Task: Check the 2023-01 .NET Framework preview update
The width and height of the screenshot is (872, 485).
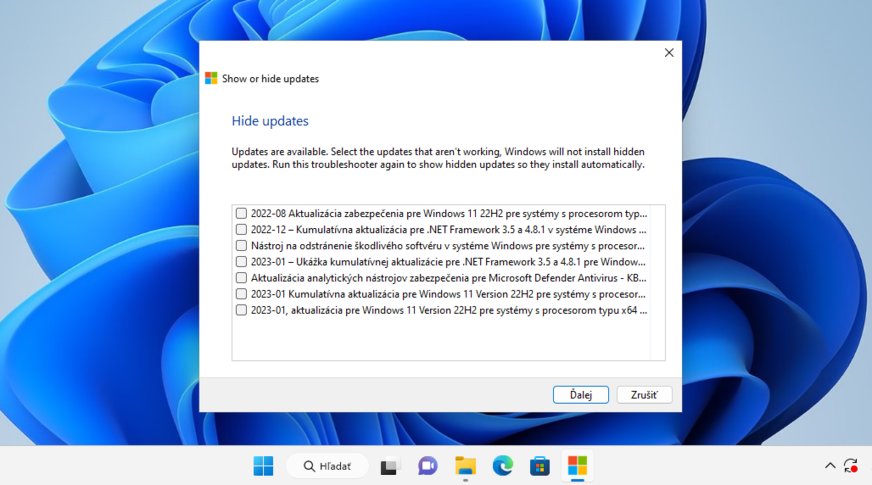Action: [241, 261]
